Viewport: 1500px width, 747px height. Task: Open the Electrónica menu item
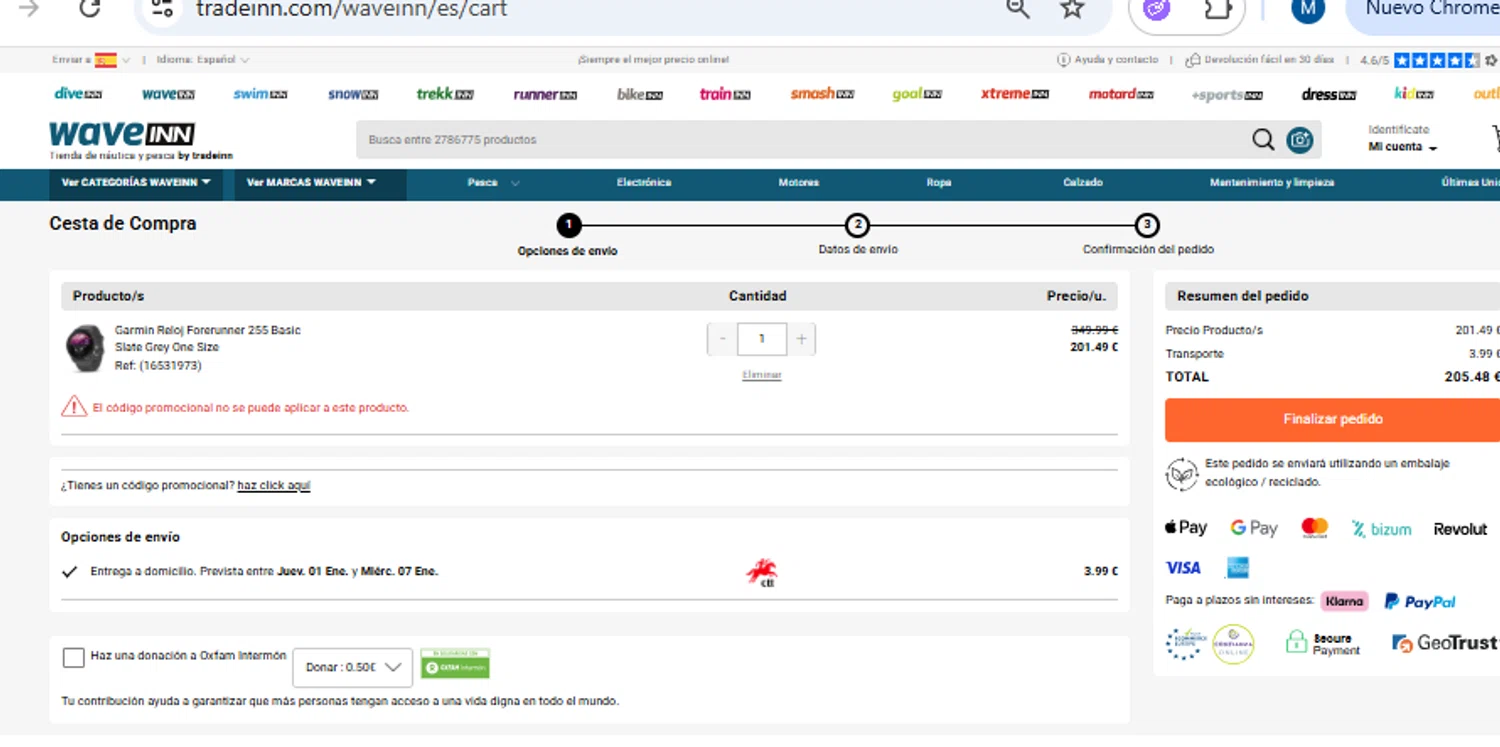pyautogui.click(x=644, y=183)
